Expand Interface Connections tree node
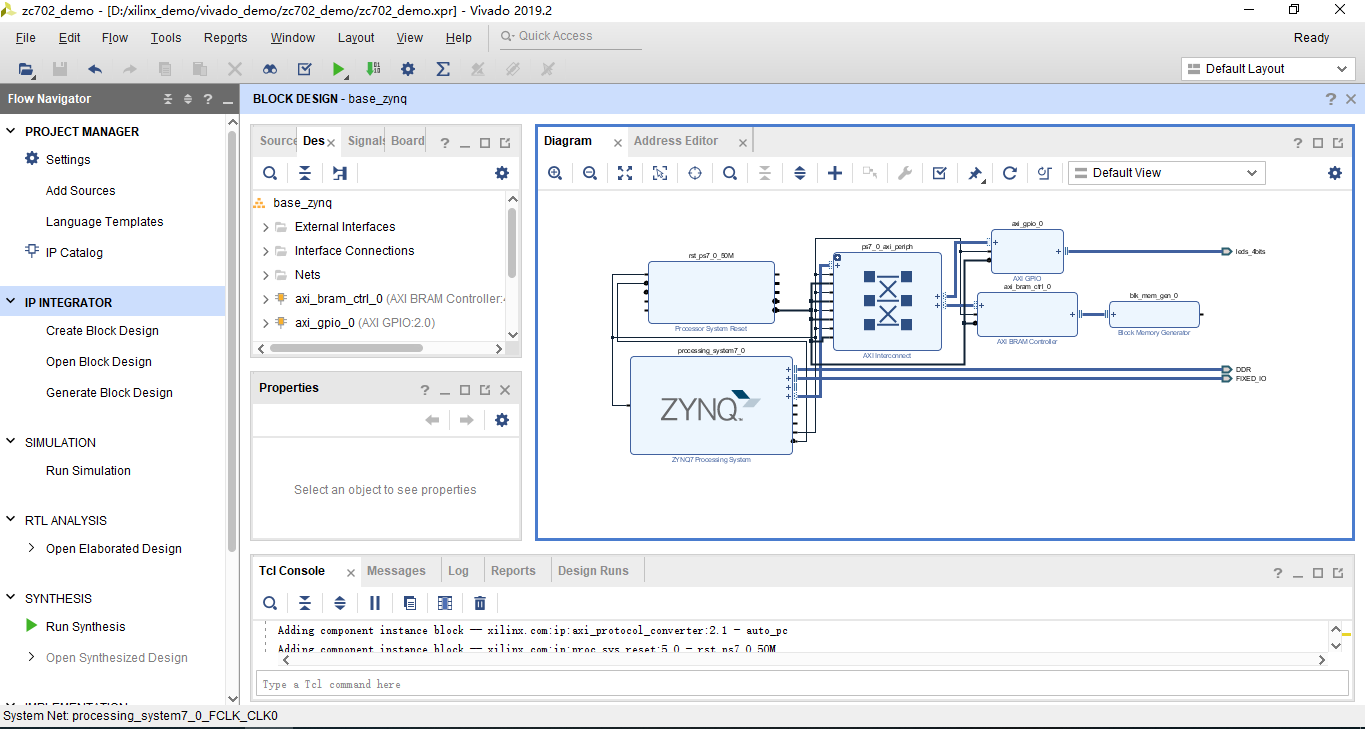Viewport: 1365px width, 729px height. pos(266,251)
